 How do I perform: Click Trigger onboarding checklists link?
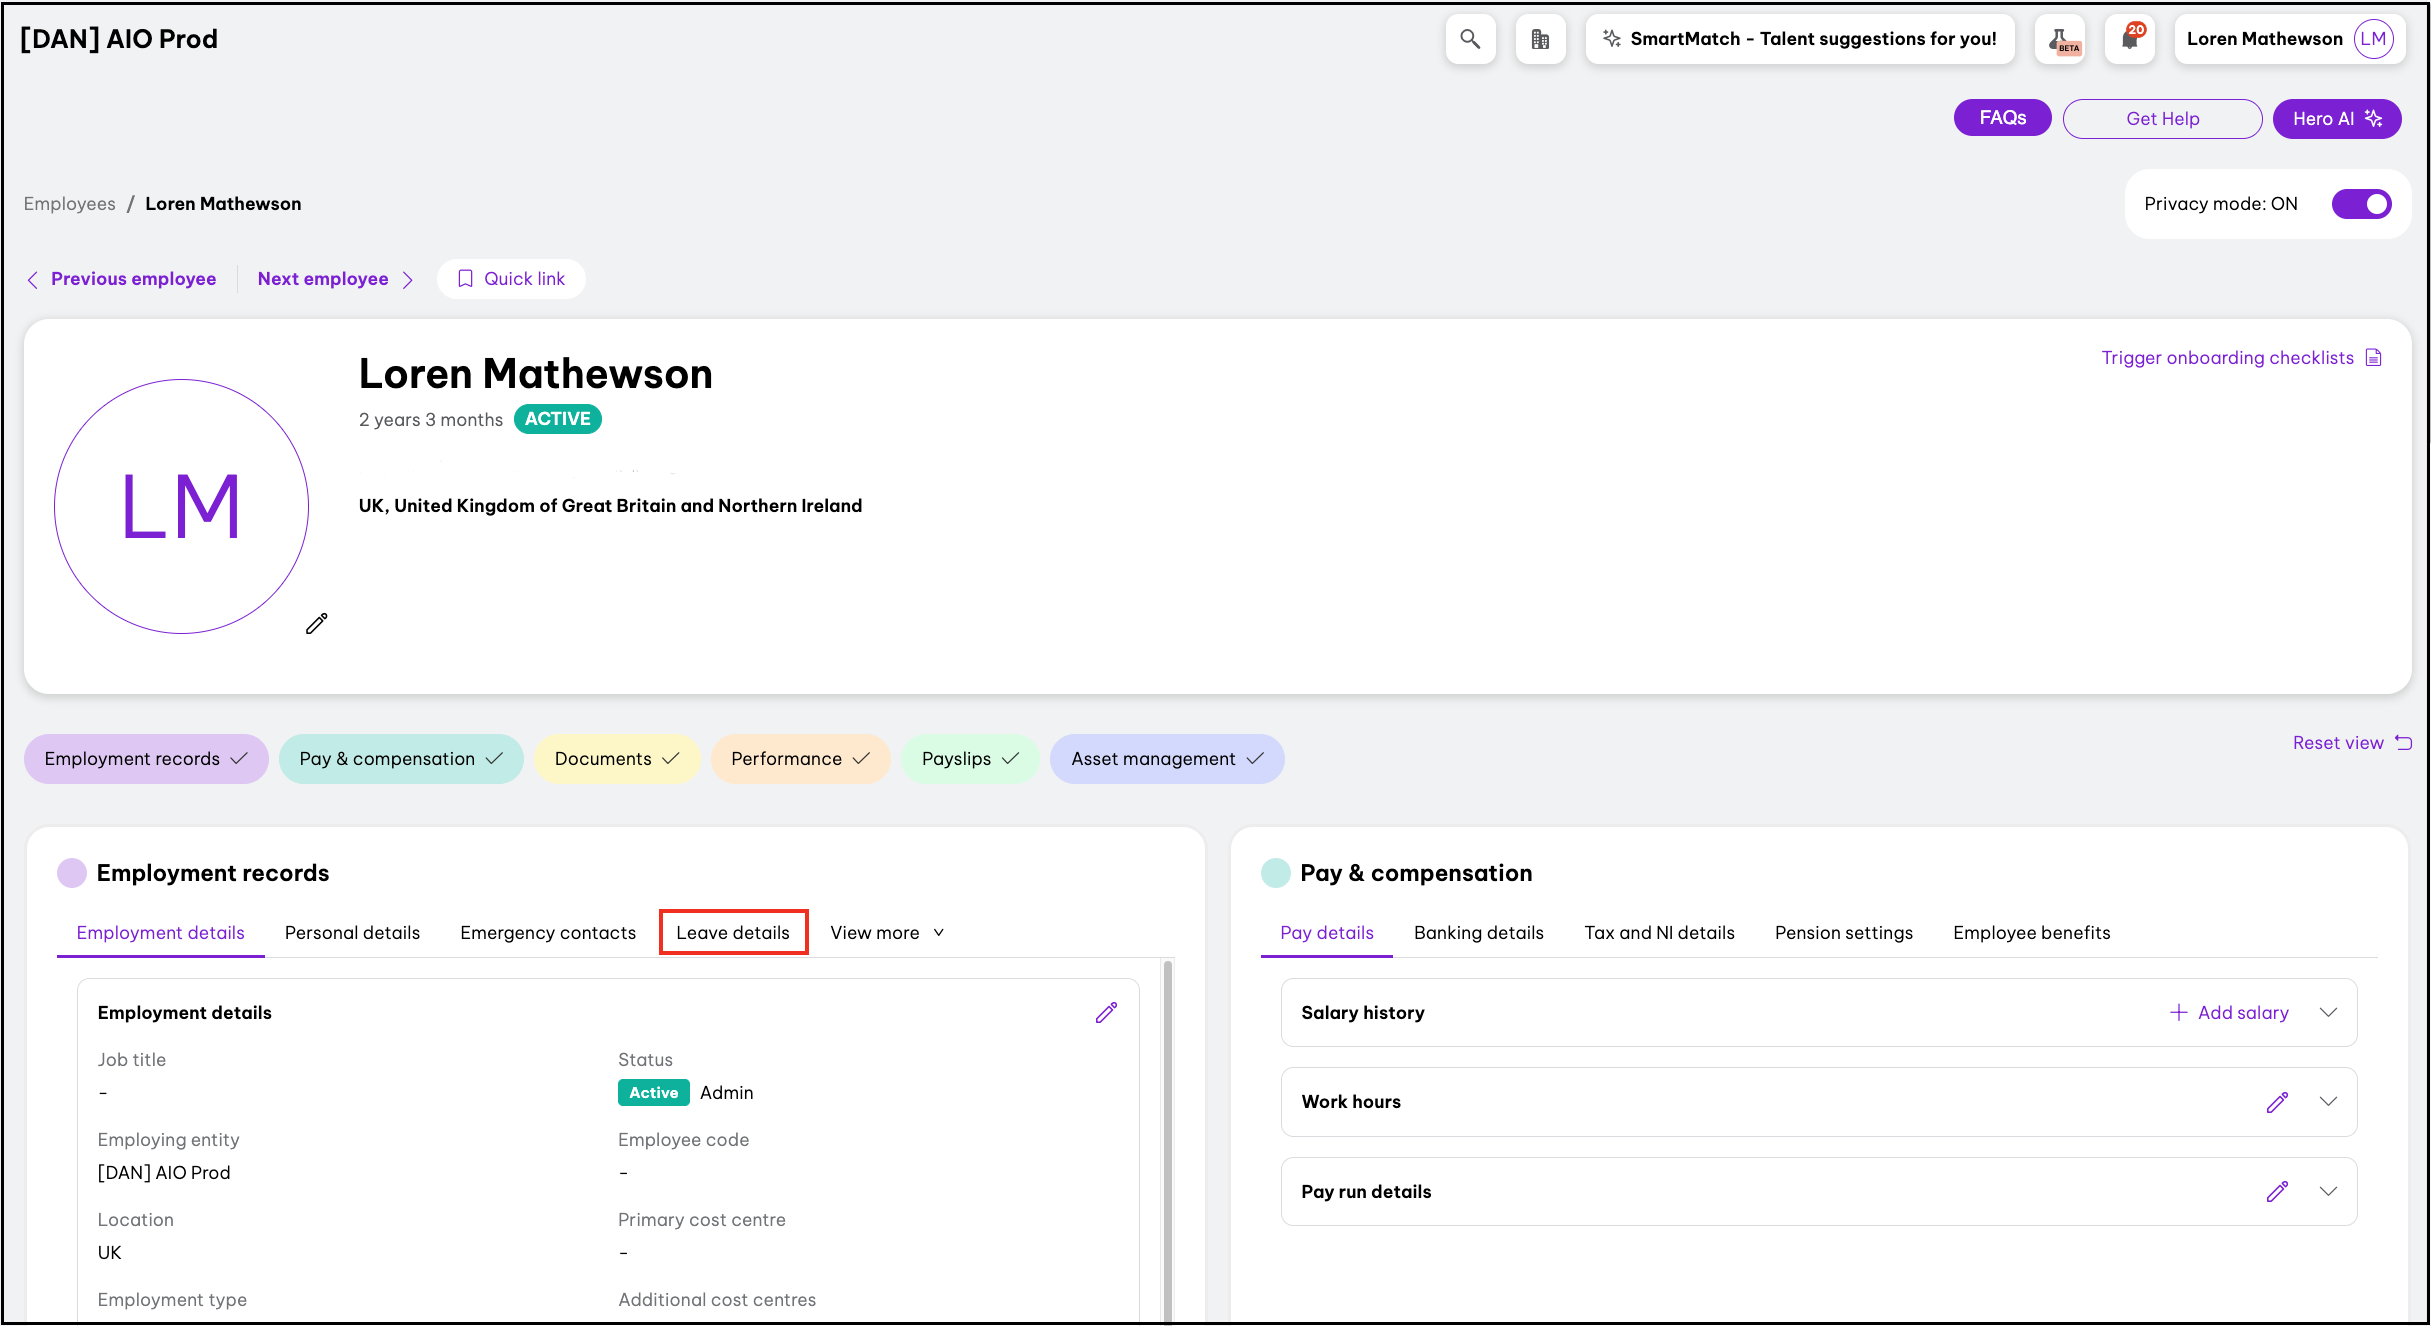pos(2227,358)
